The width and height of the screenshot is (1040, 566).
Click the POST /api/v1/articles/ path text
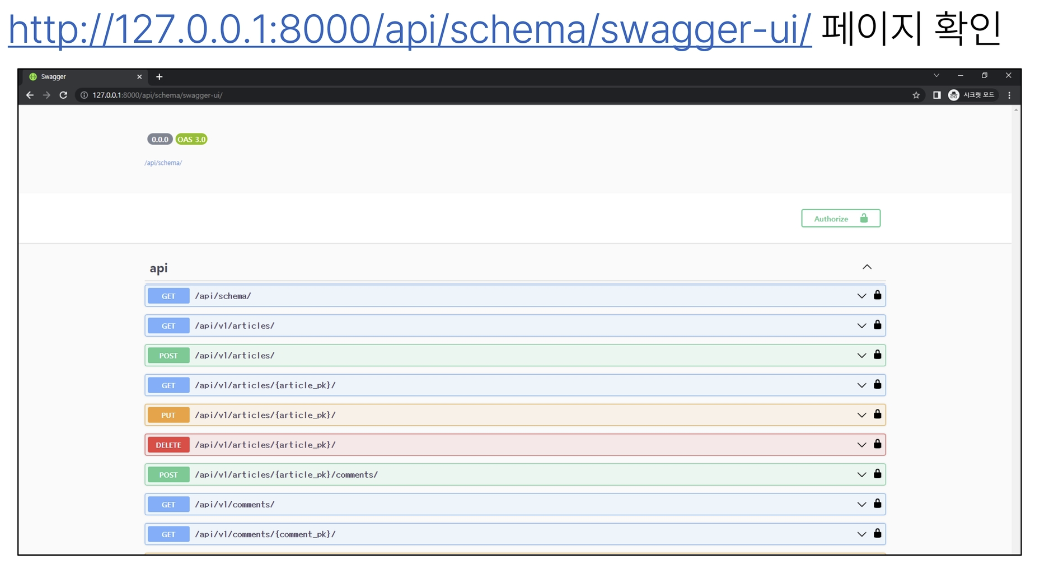(x=235, y=356)
